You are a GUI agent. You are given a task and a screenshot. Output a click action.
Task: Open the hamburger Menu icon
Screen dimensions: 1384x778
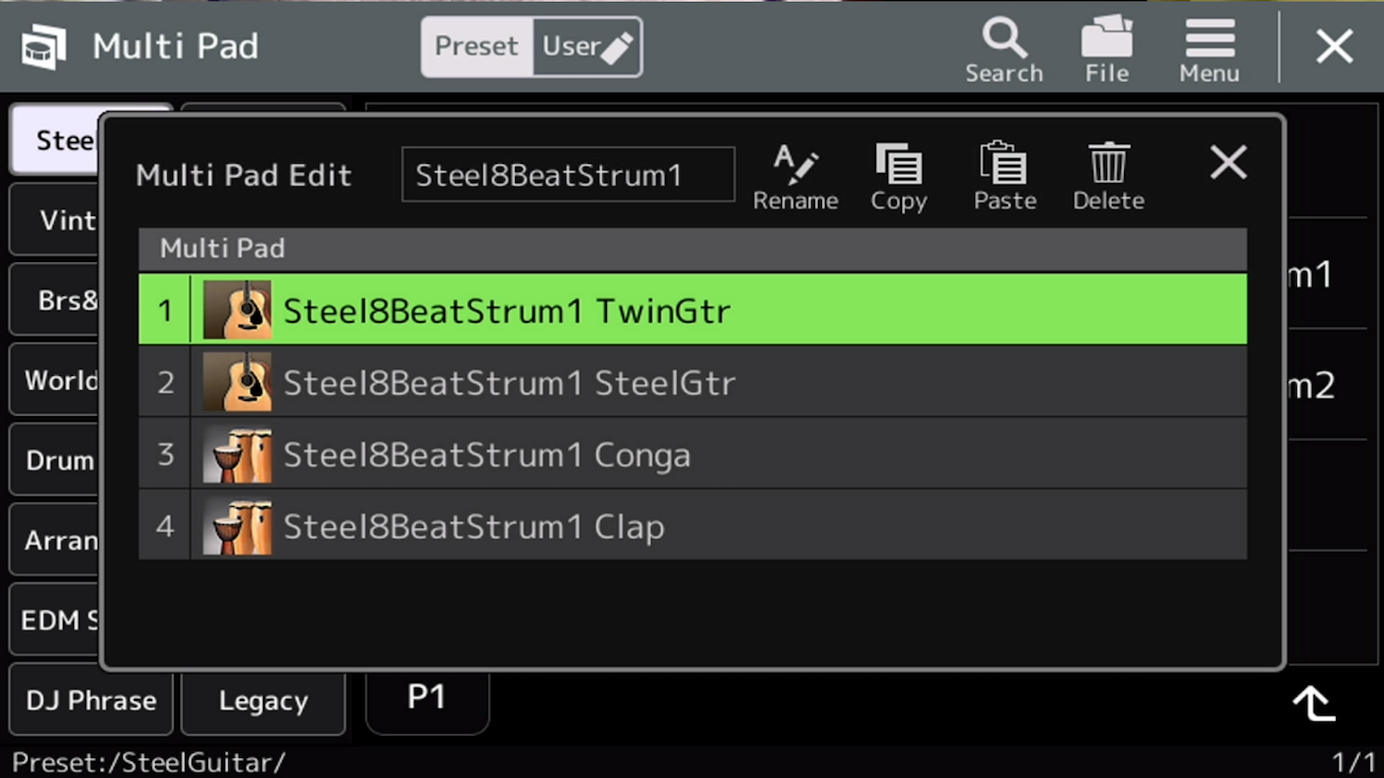pyautogui.click(x=1209, y=50)
